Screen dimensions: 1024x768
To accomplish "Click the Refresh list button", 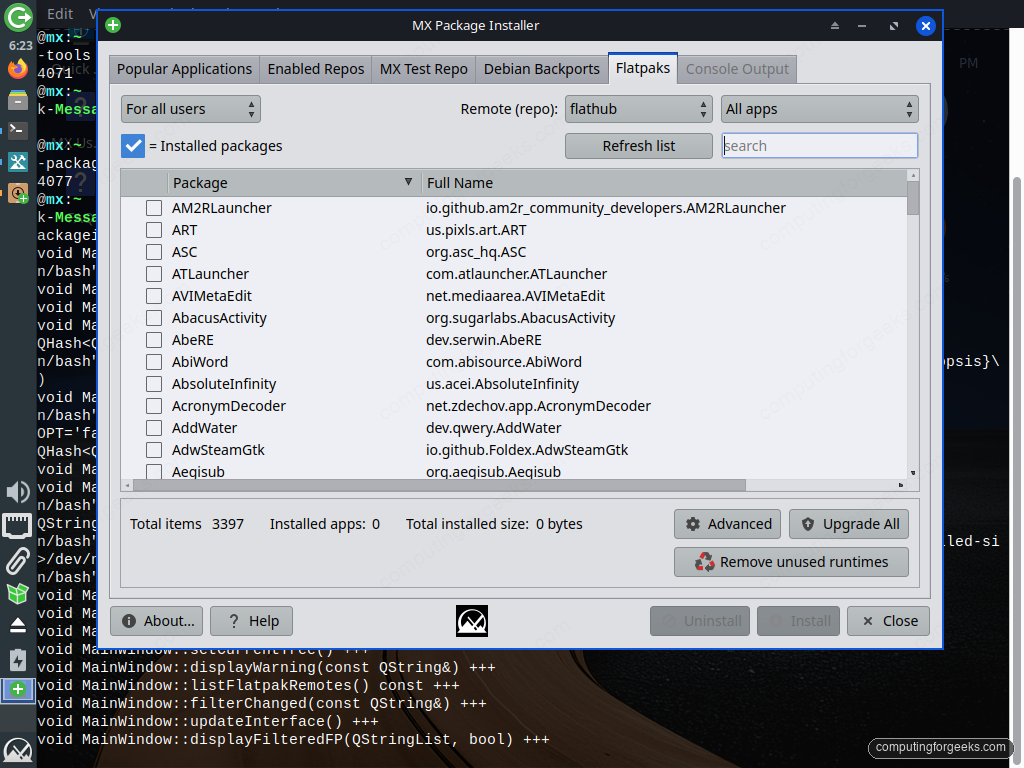I will (x=638, y=146).
